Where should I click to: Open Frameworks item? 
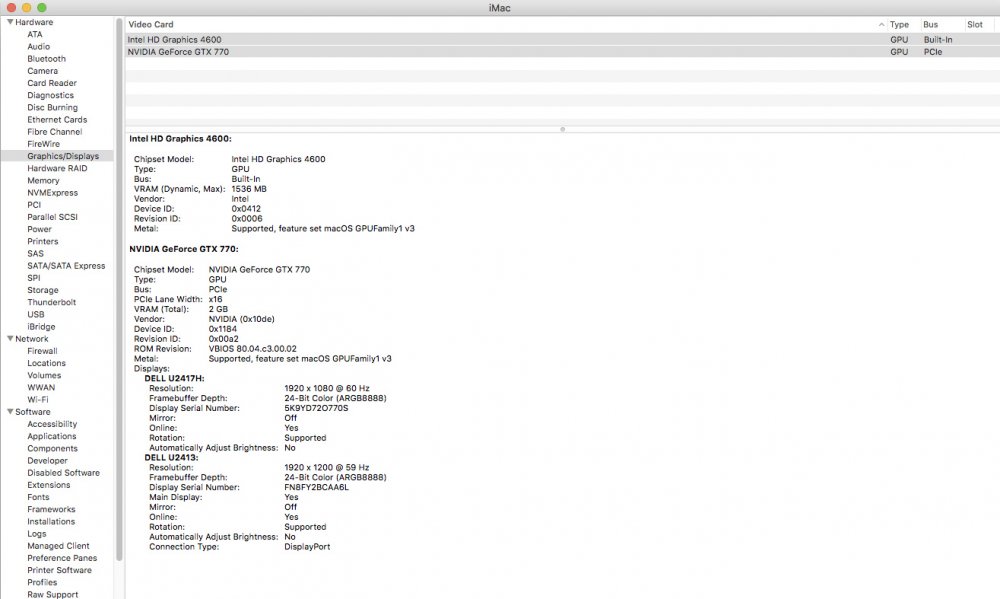tap(51, 509)
